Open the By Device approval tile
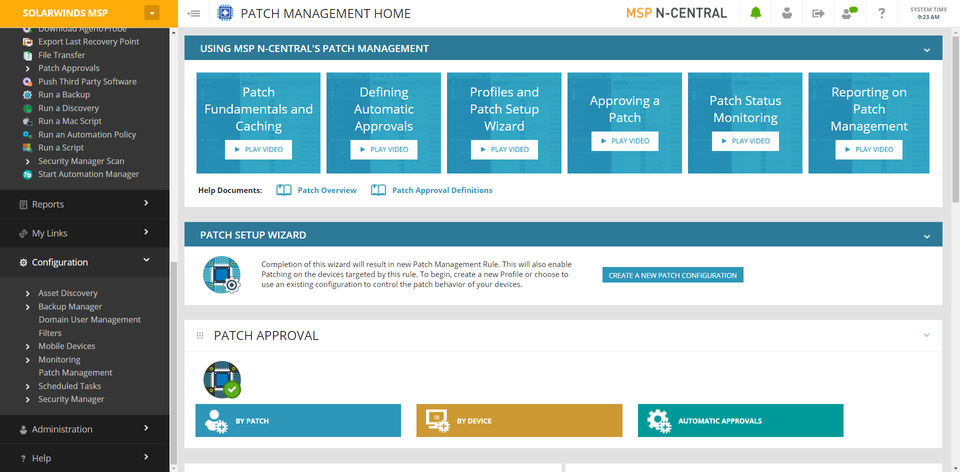This screenshot has height=472, width=960. click(519, 421)
